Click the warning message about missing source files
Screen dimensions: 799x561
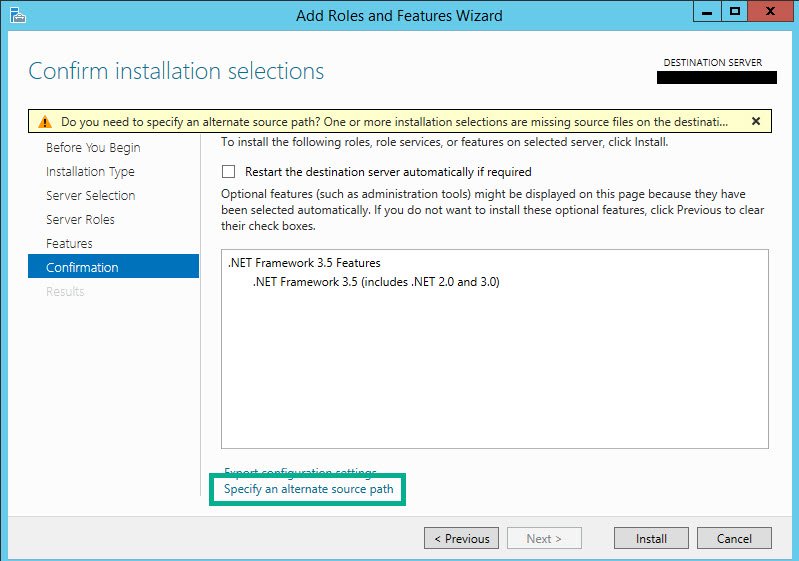click(x=394, y=122)
